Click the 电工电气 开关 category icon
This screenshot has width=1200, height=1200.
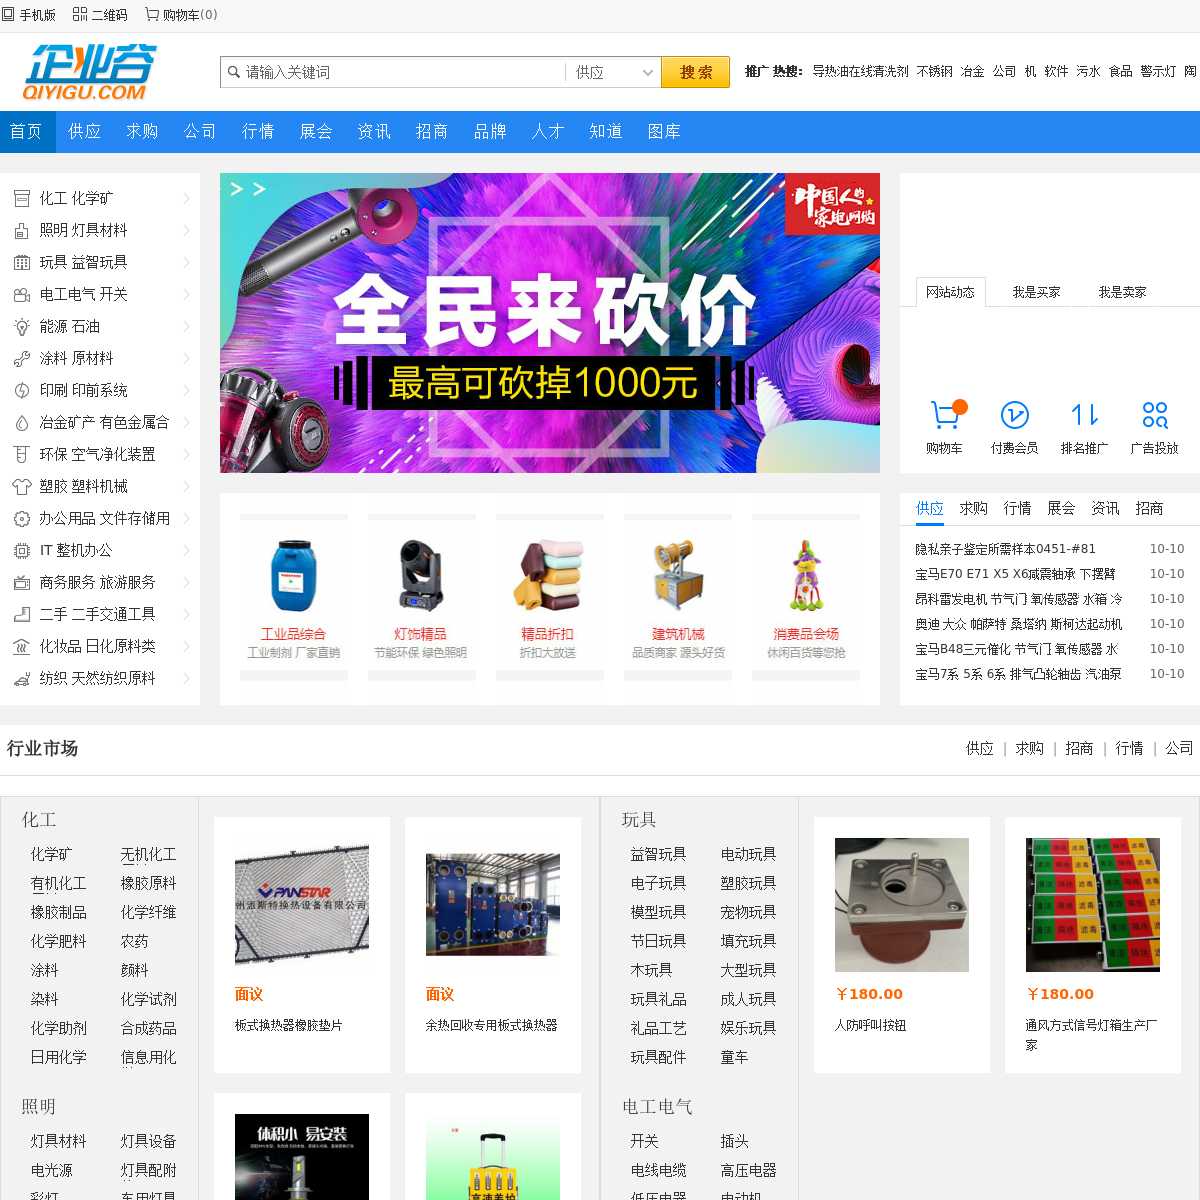coord(22,294)
